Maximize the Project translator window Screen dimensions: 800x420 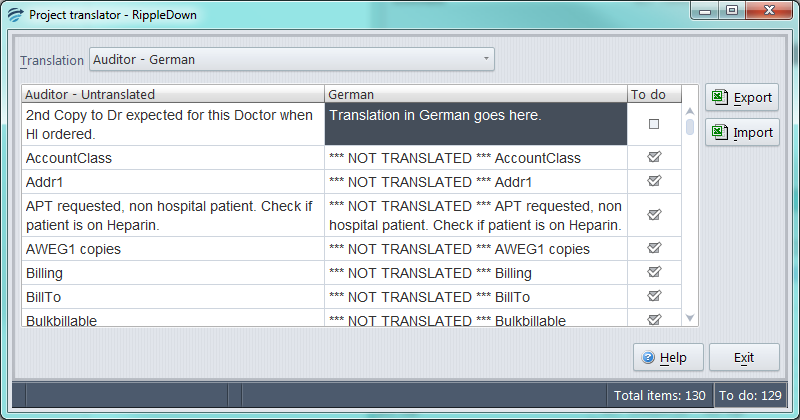click(x=732, y=10)
